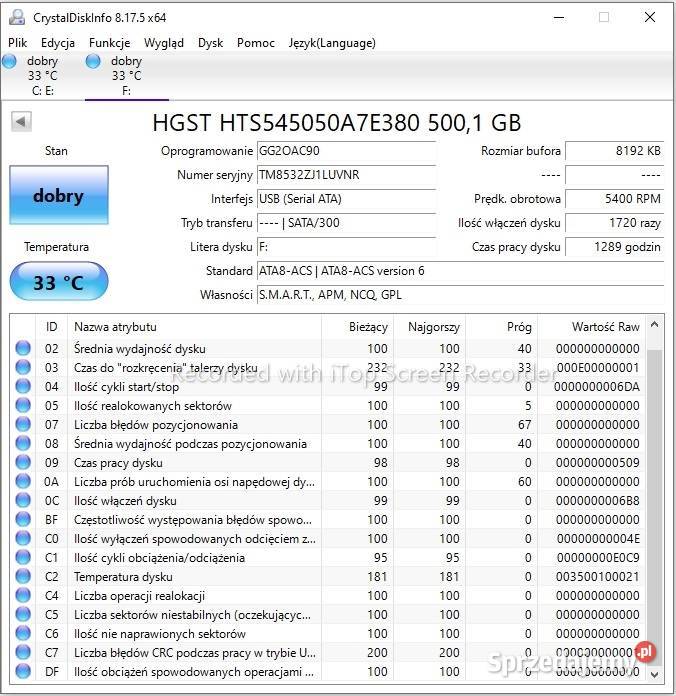Click status circle of attribute C4
The height and width of the screenshot is (696, 676).
[23, 595]
